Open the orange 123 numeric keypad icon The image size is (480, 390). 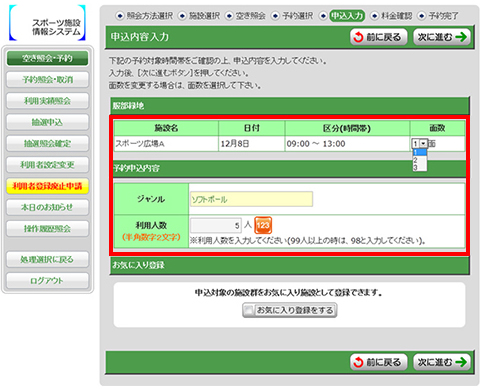(263, 225)
